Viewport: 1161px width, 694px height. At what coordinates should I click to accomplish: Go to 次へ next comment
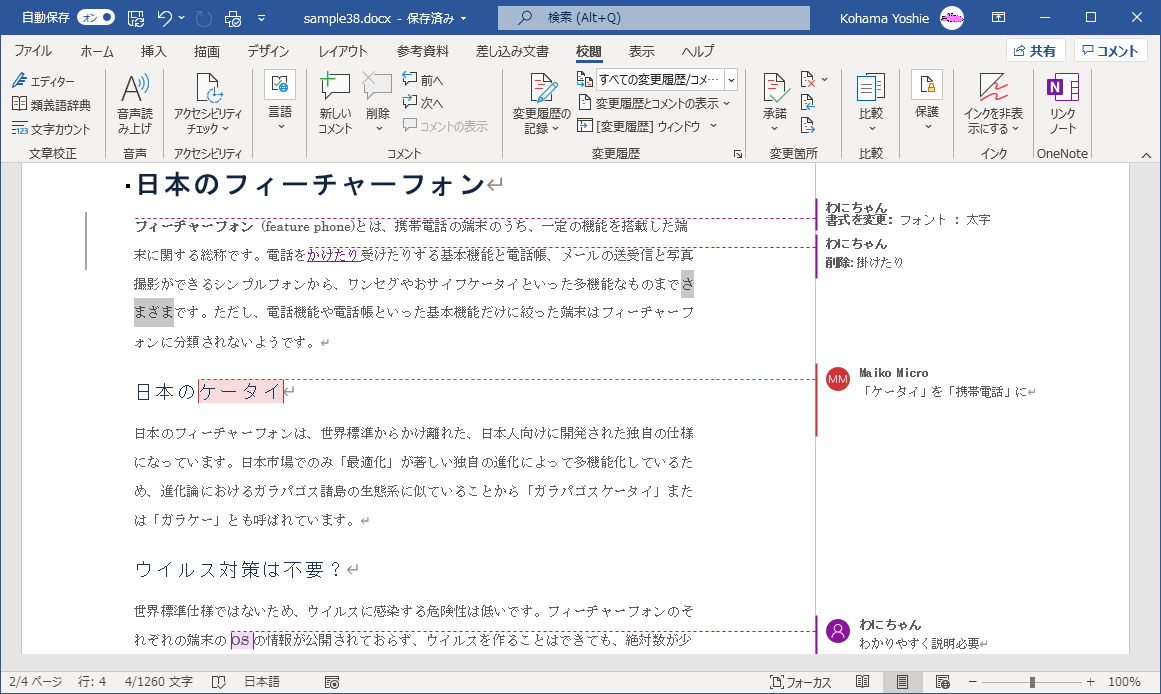point(423,103)
